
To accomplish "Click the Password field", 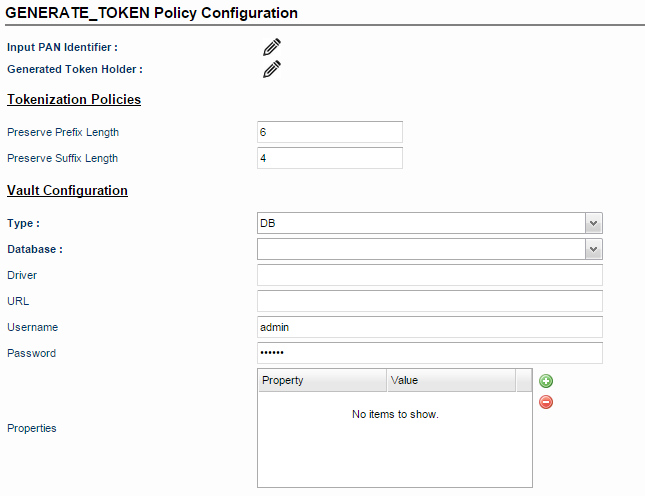I will [430, 353].
